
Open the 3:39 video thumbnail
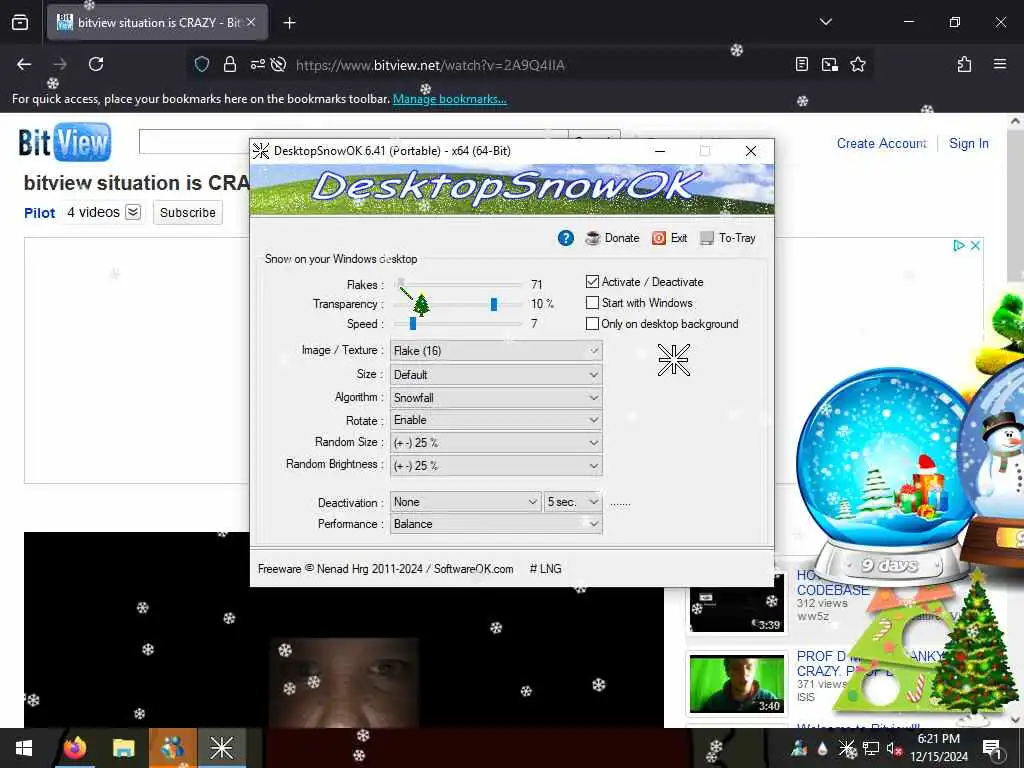coord(737,603)
